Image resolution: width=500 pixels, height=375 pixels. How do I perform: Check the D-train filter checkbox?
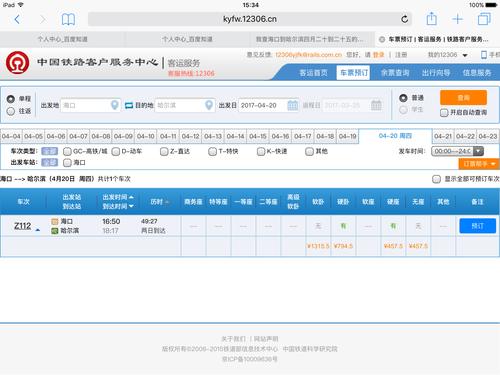[x=116, y=152]
